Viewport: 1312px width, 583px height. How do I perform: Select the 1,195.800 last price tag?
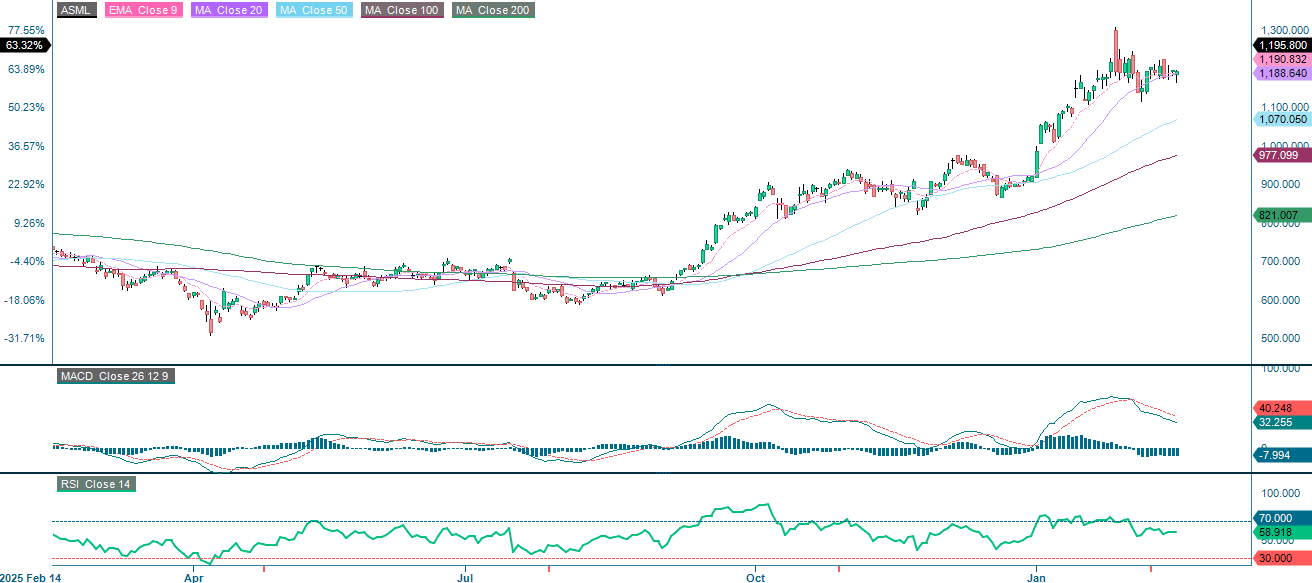1283,44
